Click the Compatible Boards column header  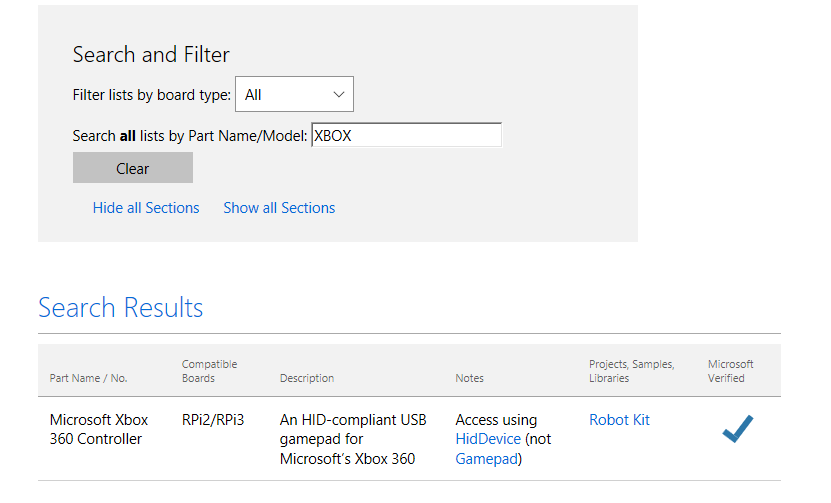tap(209, 371)
